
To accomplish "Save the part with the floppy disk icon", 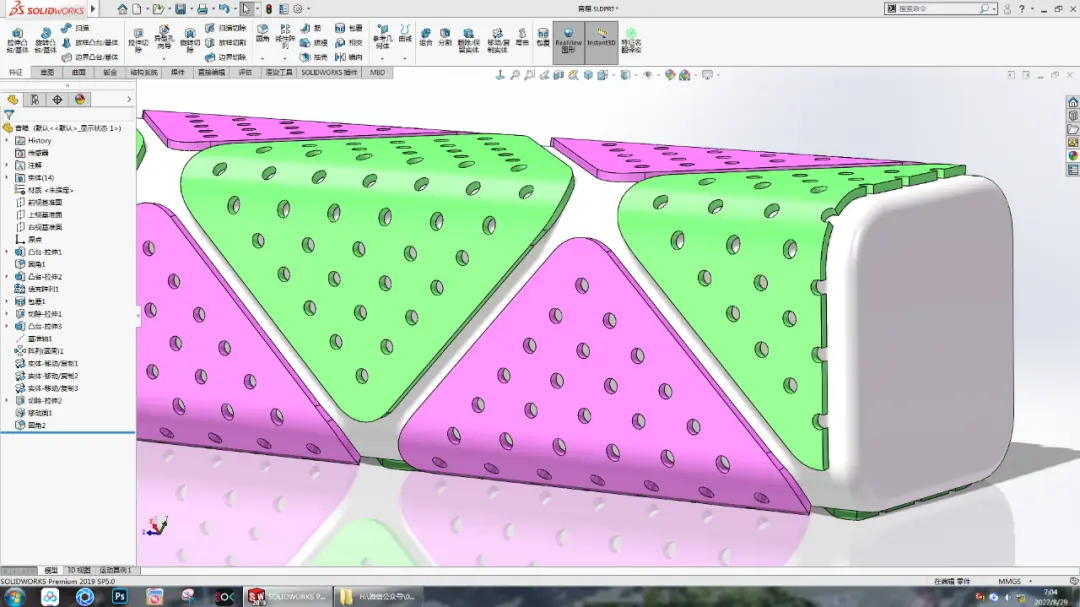I will point(180,9).
